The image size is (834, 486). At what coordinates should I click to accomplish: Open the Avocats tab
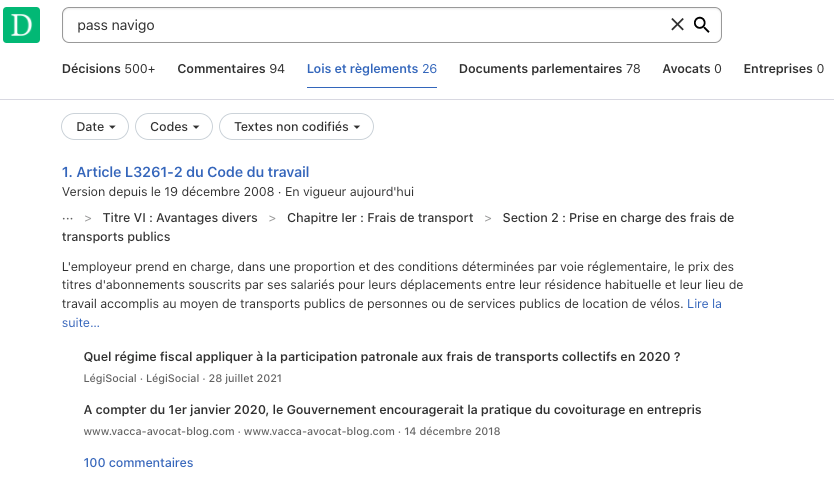click(692, 69)
